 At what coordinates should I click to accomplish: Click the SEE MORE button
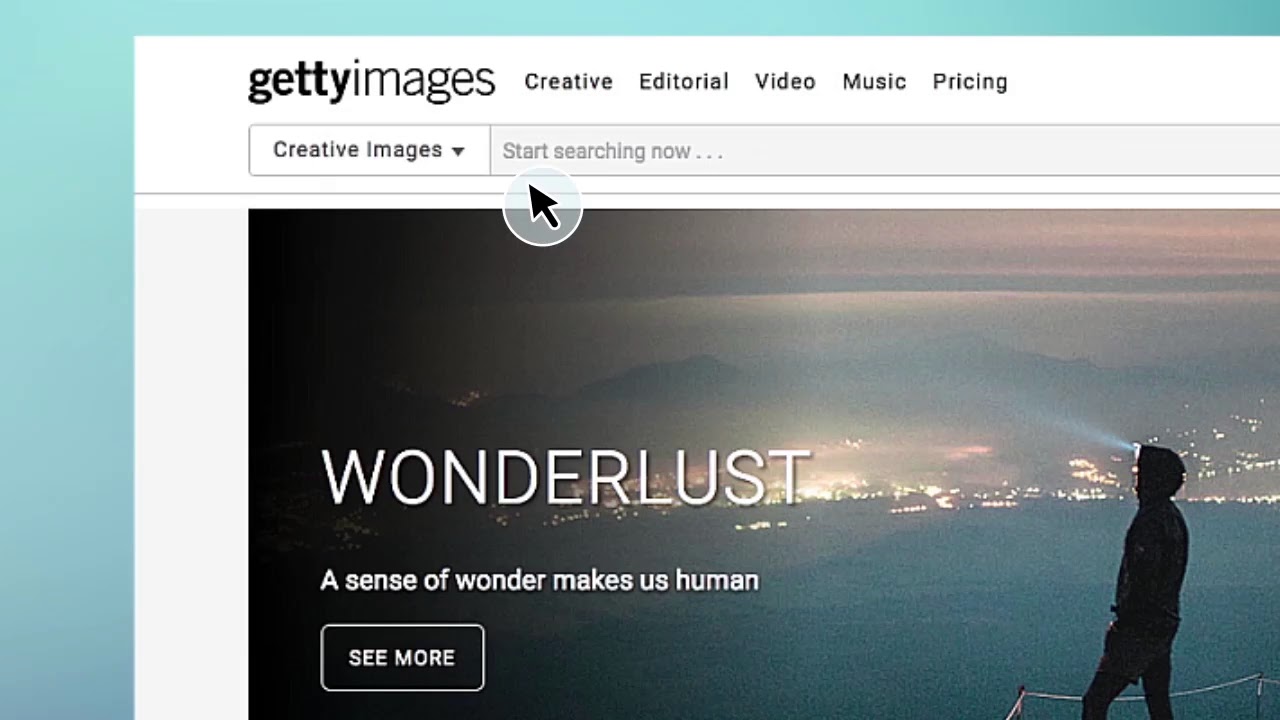click(402, 658)
